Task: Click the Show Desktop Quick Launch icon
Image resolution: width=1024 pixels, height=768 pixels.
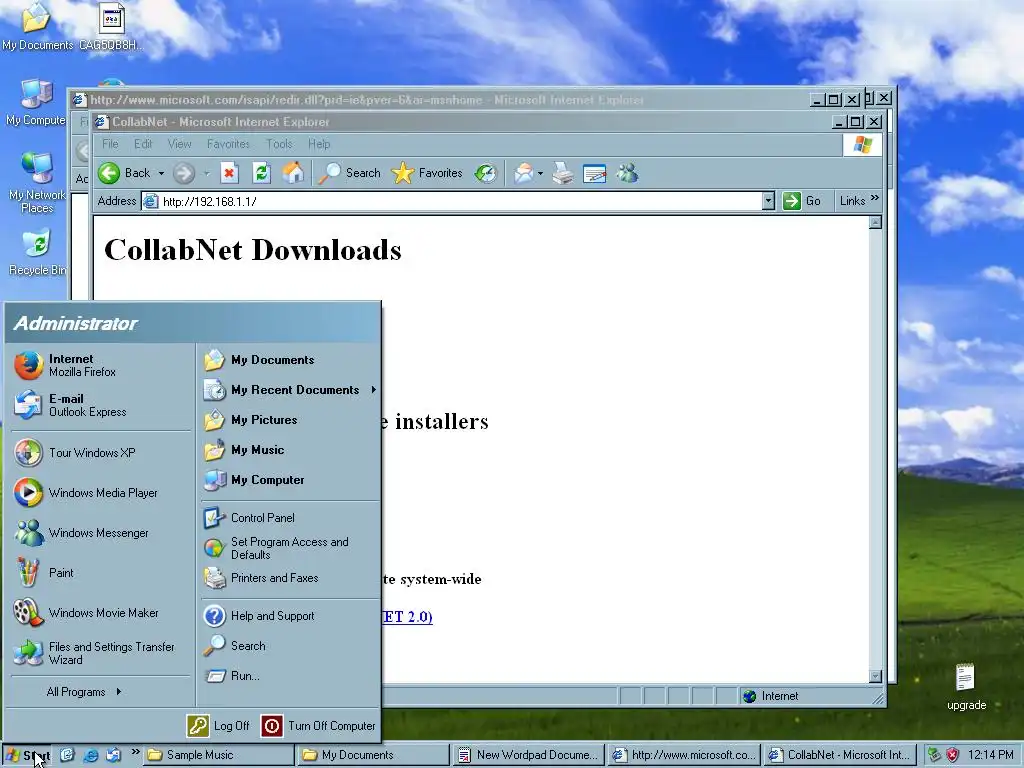Action: tap(67, 755)
